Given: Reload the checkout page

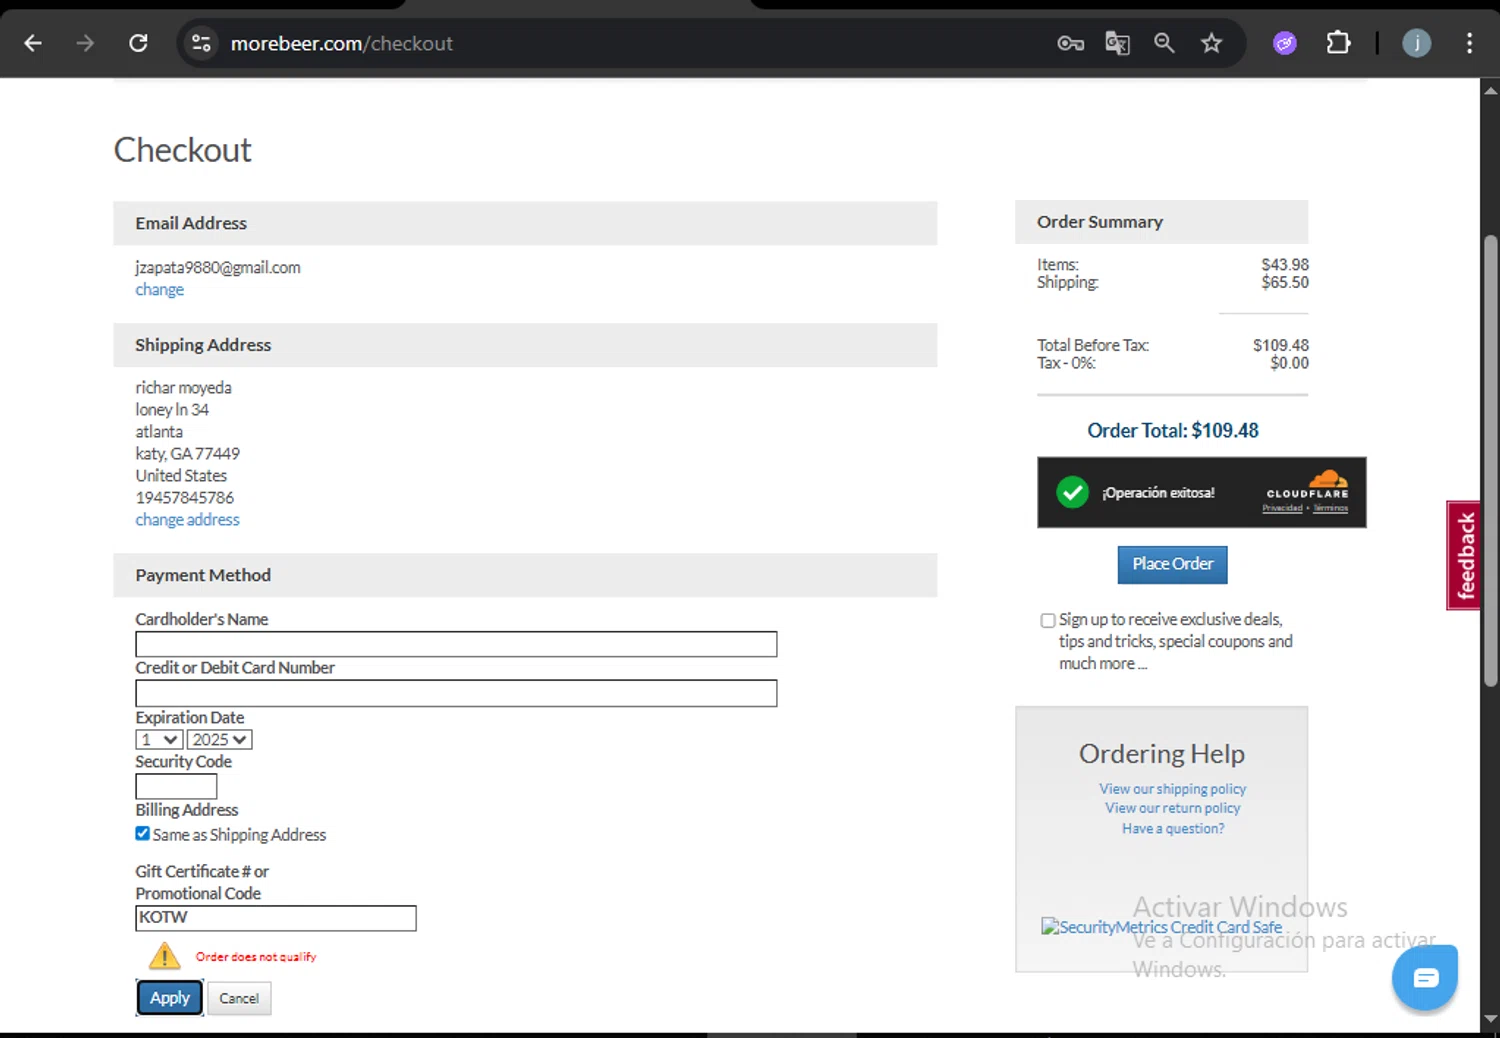Looking at the screenshot, I should coord(138,43).
